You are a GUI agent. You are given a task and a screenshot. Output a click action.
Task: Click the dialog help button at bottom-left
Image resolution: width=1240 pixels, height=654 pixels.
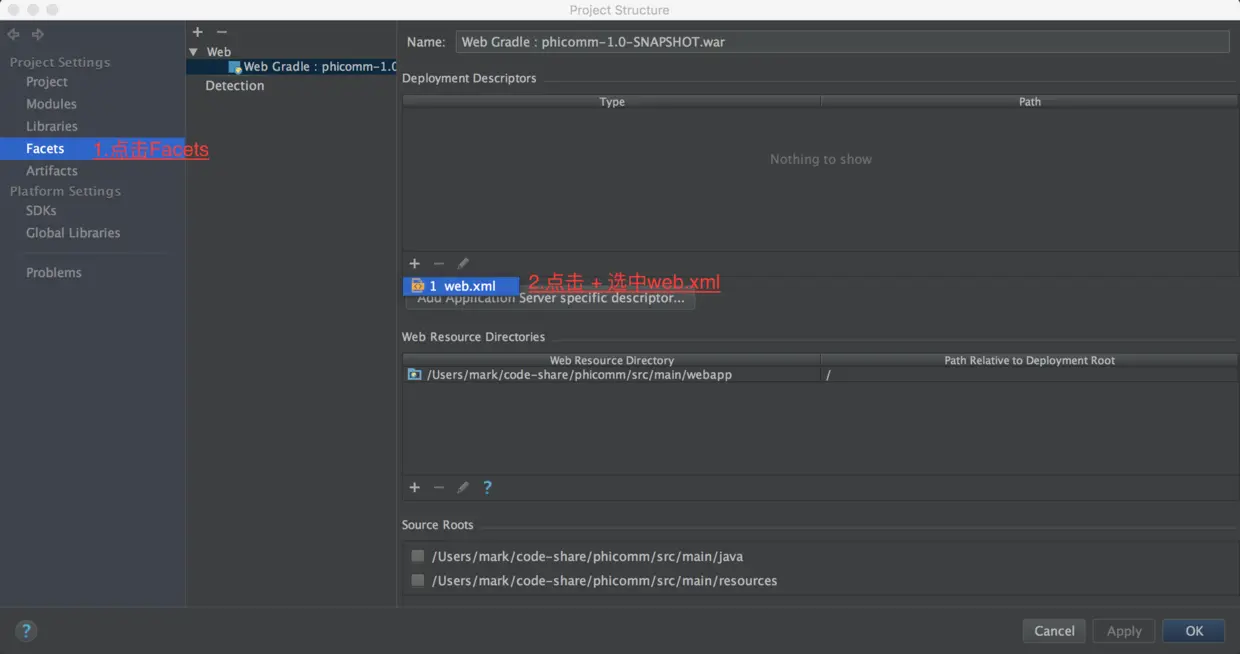pyautogui.click(x=26, y=631)
